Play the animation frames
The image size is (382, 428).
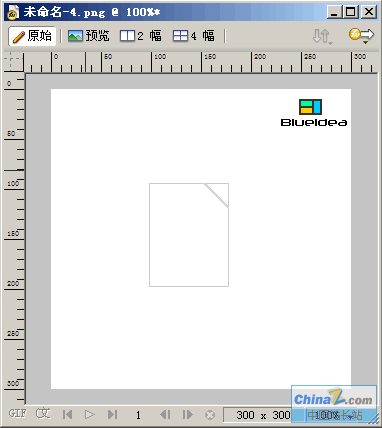click(x=89, y=415)
